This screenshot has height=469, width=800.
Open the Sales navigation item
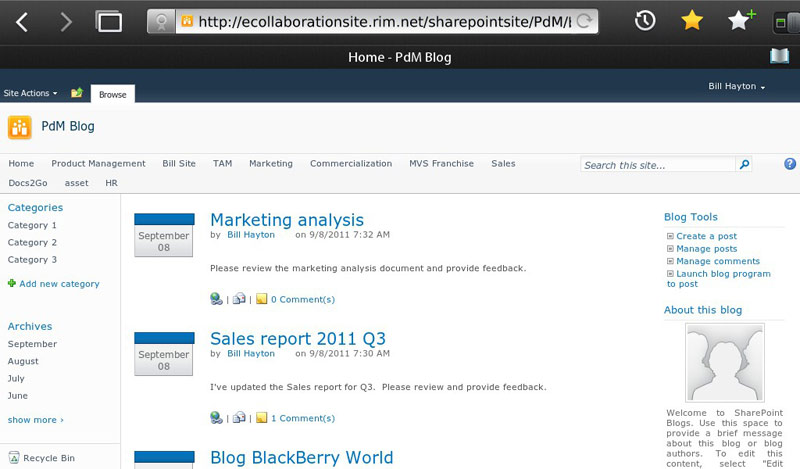(x=503, y=163)
